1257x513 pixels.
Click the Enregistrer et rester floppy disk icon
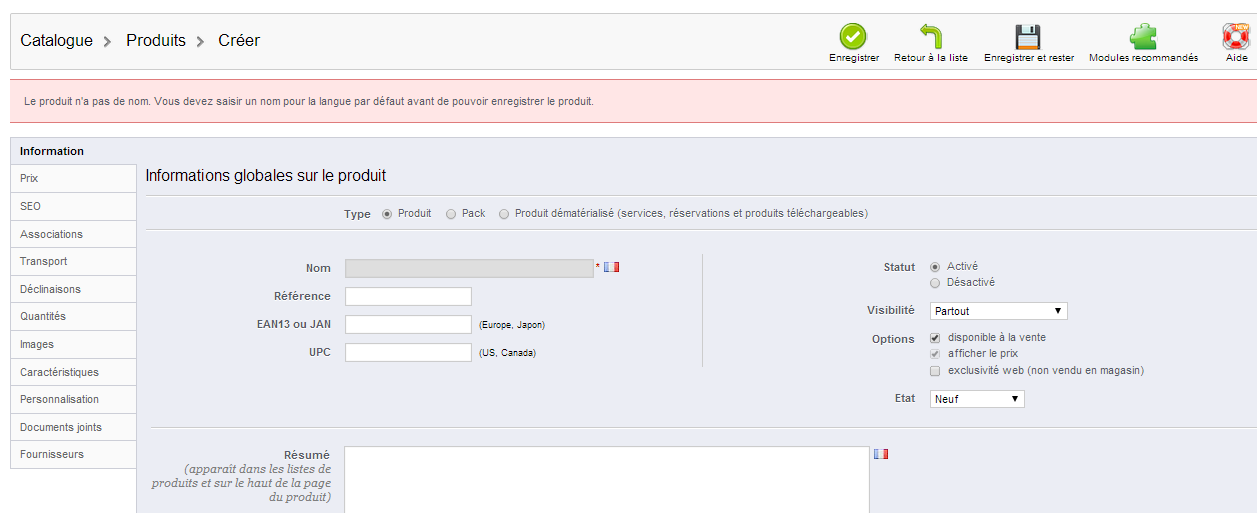[1028, 37]
